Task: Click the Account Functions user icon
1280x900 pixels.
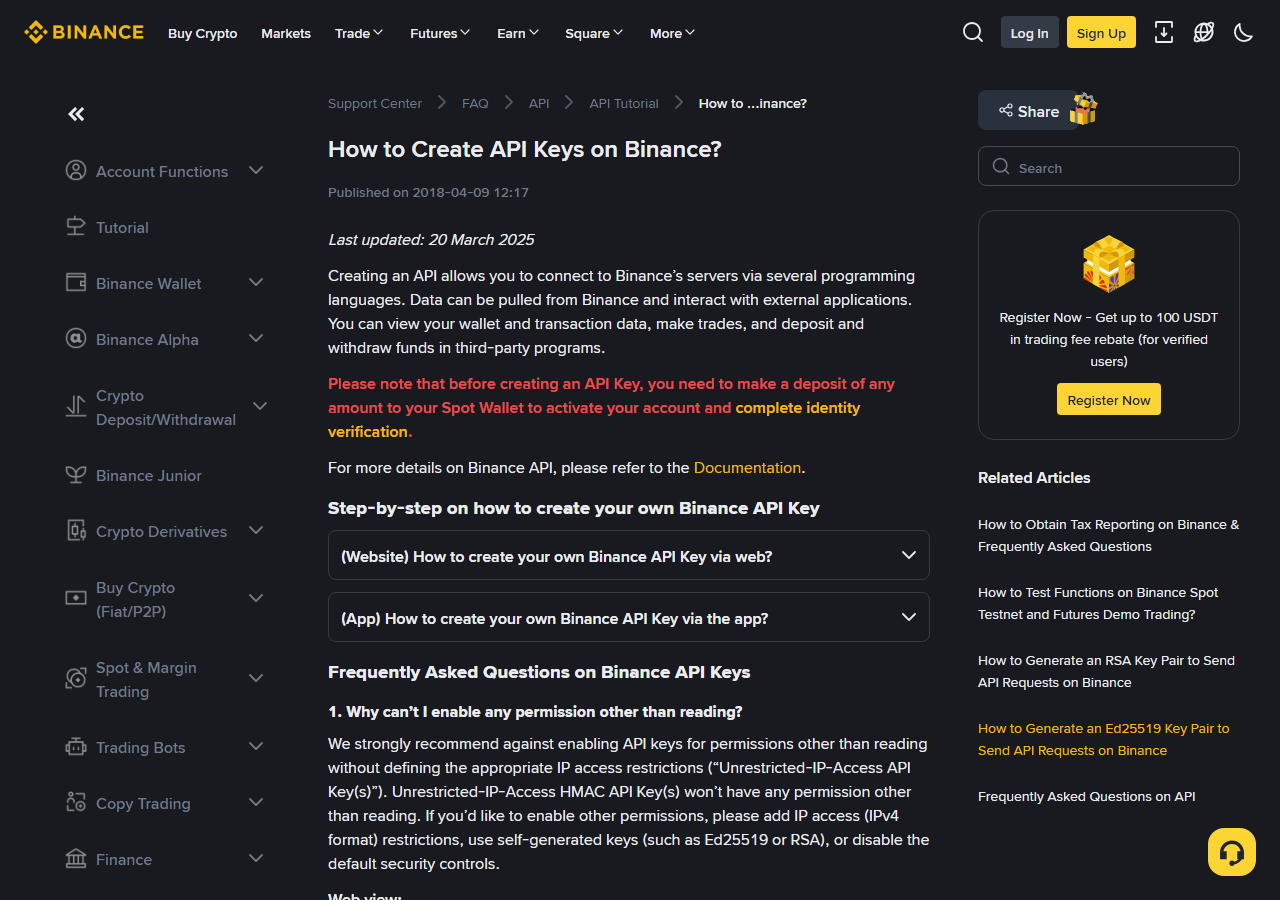Action: pyautogui.click(x=76, y=170)
